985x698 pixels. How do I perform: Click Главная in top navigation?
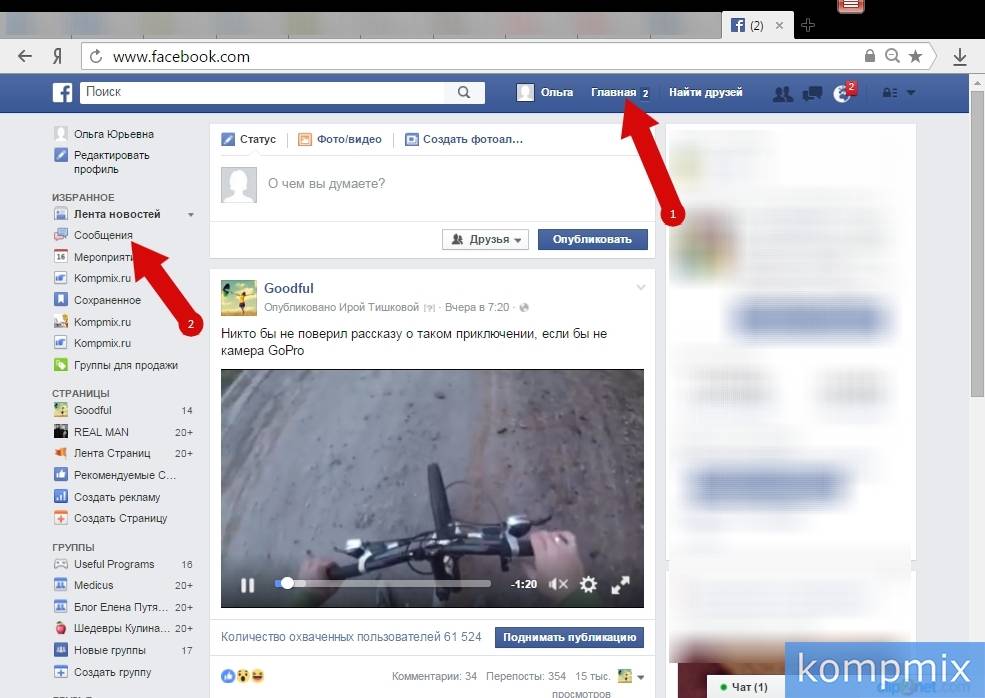[614, 92]
